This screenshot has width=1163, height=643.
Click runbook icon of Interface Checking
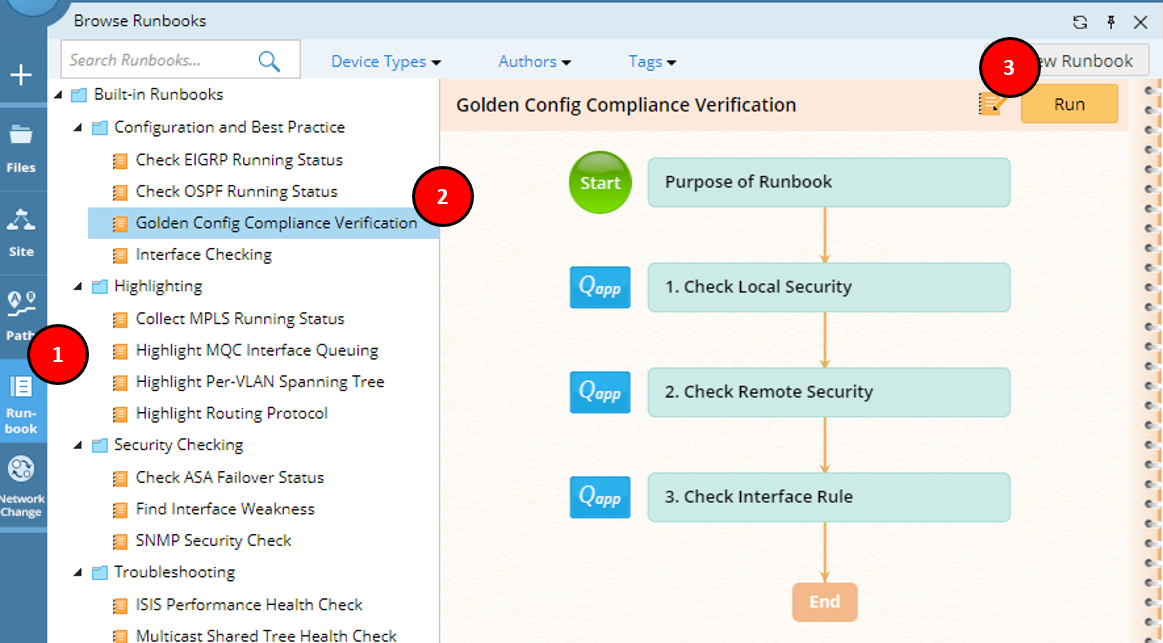119,256
